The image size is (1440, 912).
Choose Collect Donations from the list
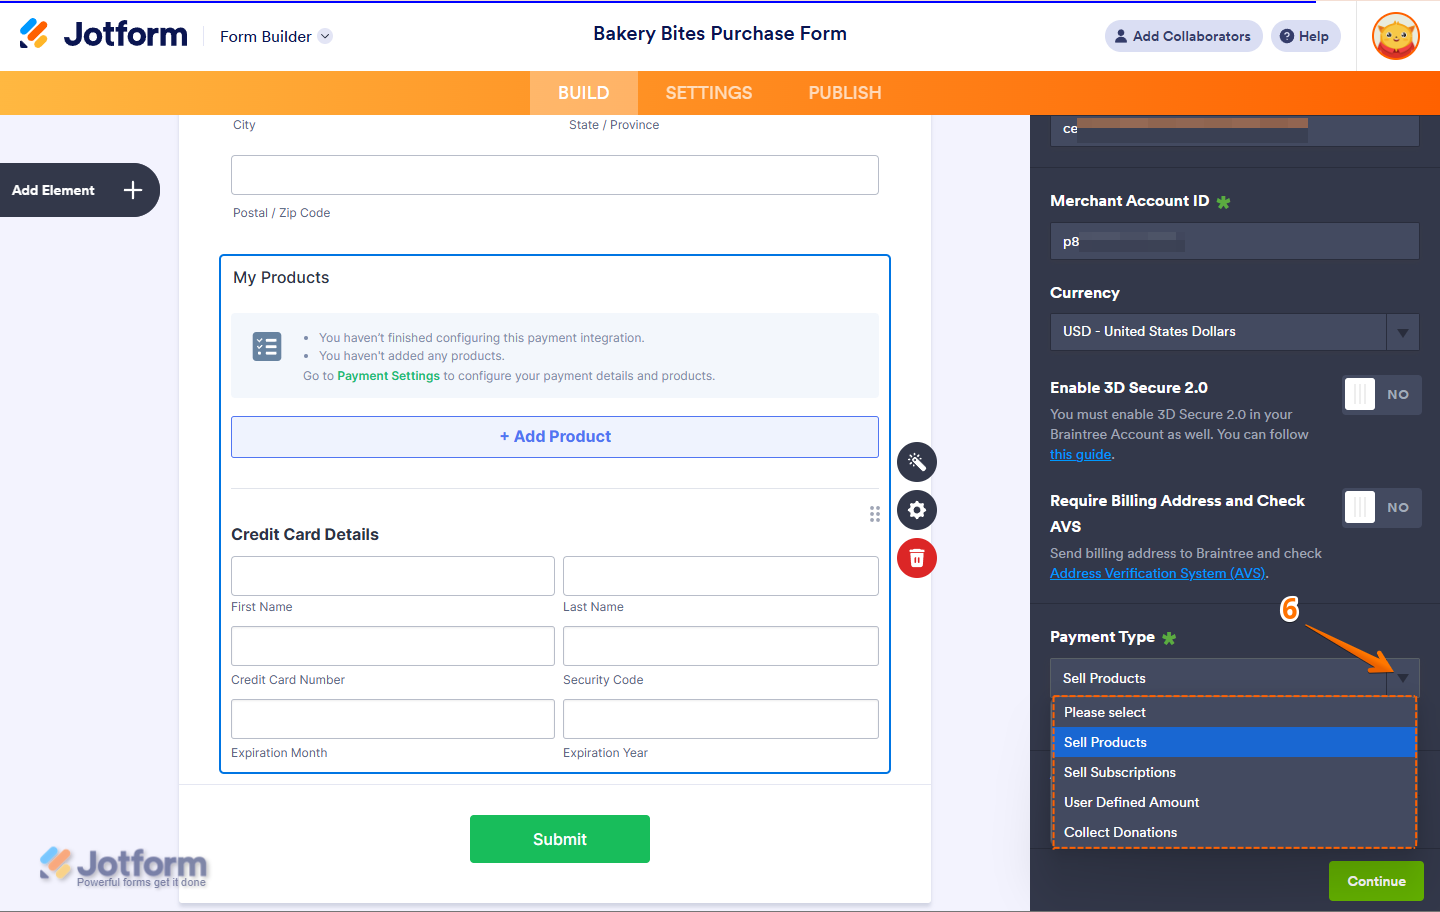1120,832
